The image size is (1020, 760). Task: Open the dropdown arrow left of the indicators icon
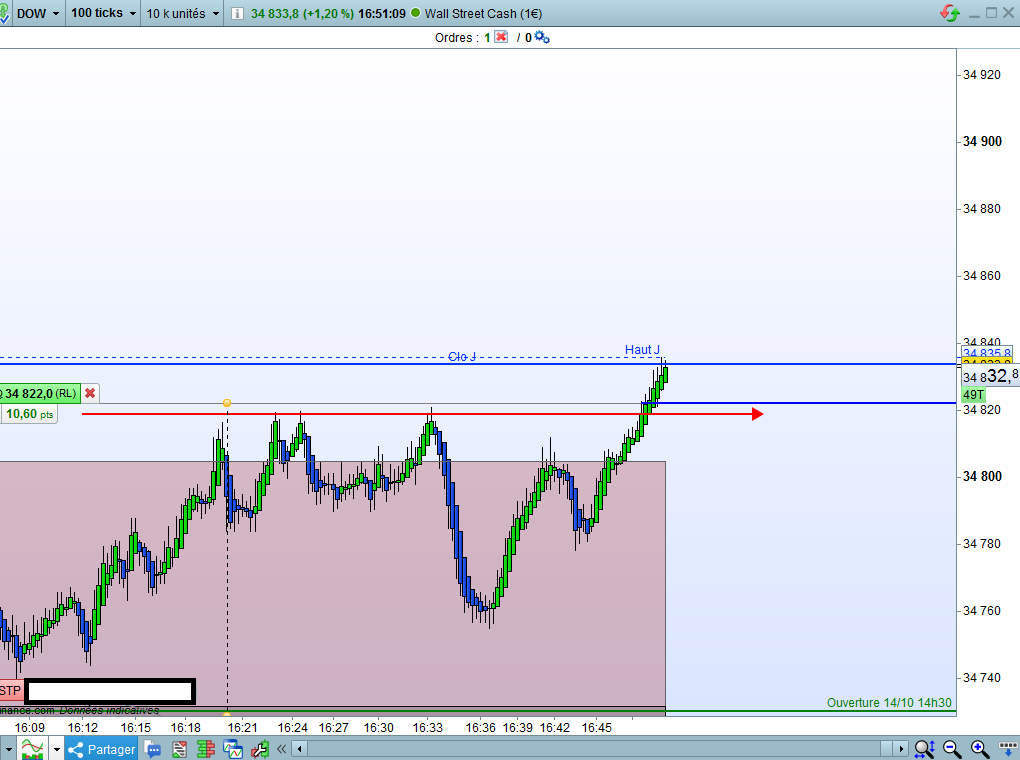click(8, 749)
